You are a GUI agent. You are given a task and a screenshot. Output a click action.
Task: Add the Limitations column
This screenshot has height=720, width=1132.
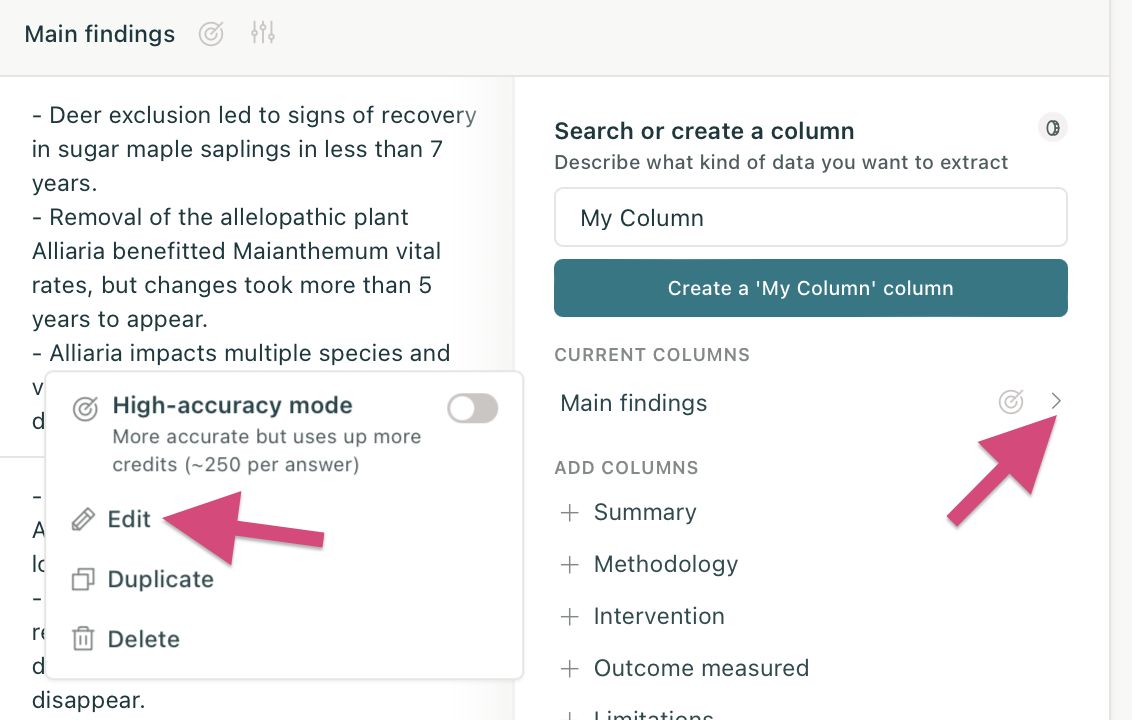655,713
